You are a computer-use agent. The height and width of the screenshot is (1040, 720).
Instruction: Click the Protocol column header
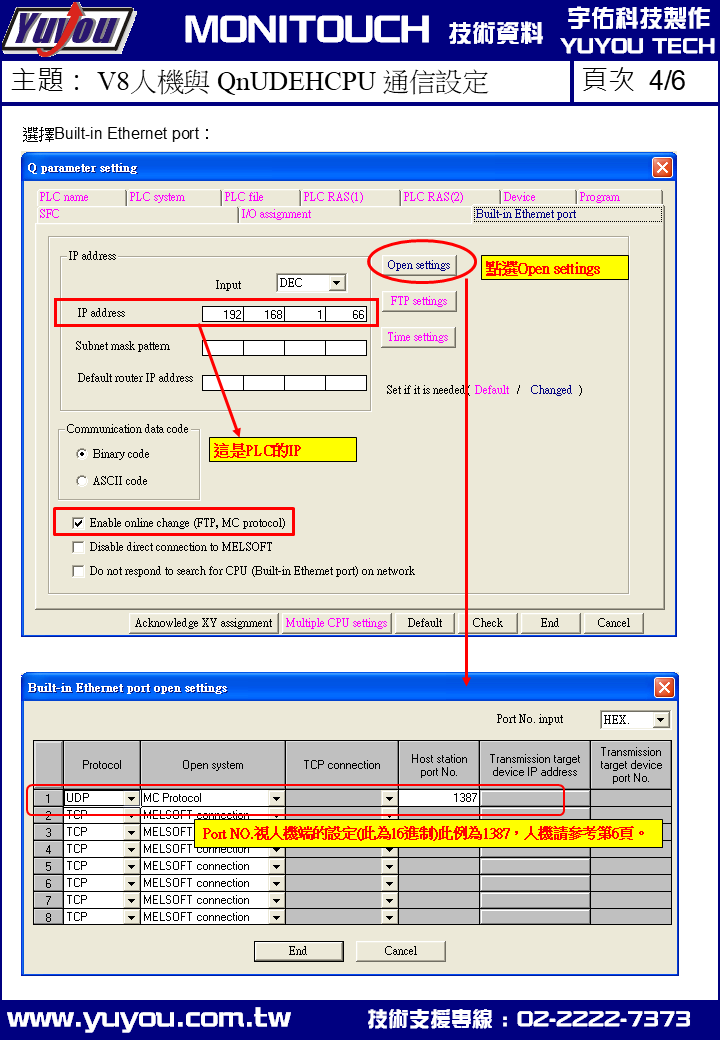click(102, 765)
